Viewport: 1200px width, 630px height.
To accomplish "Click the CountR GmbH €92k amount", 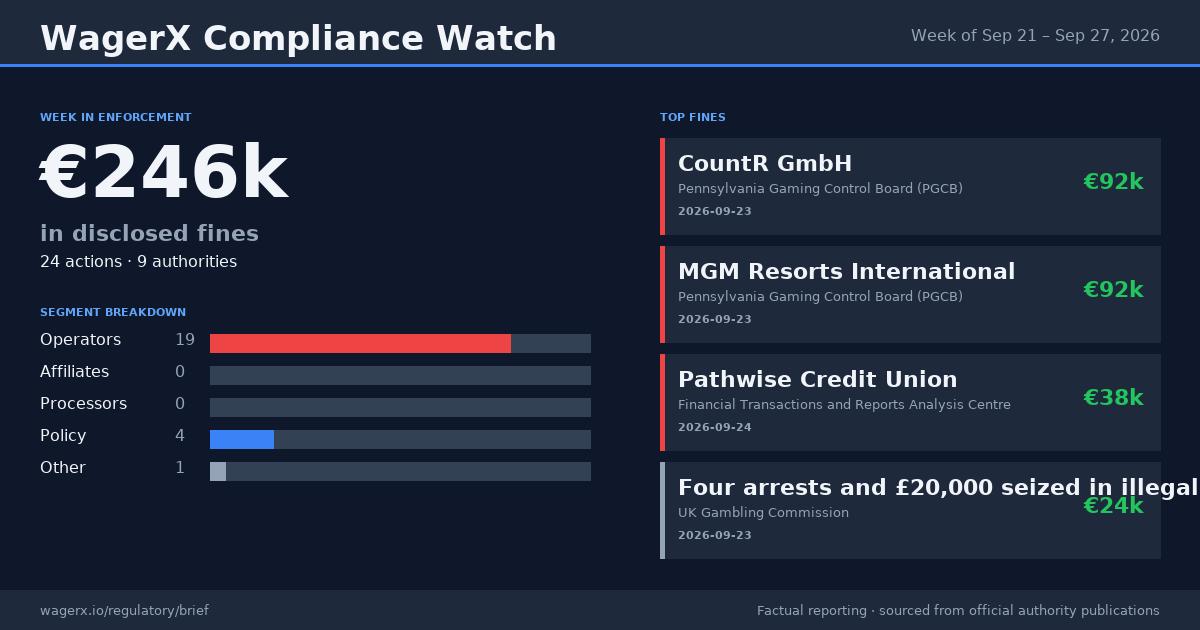I will click(1113, 182).
